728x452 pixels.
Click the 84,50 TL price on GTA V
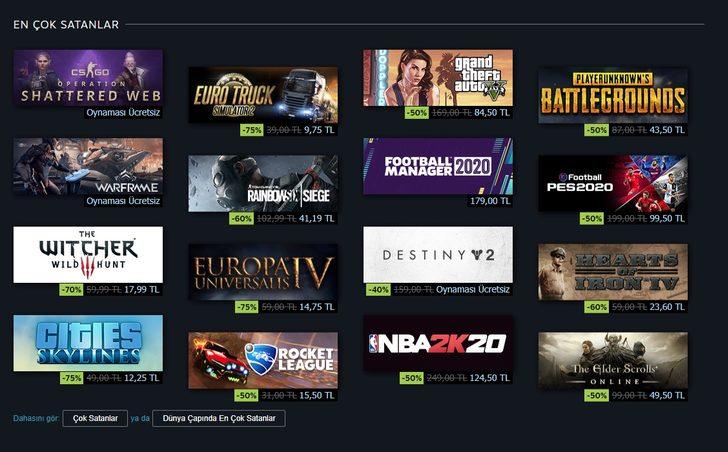(492, 113)
